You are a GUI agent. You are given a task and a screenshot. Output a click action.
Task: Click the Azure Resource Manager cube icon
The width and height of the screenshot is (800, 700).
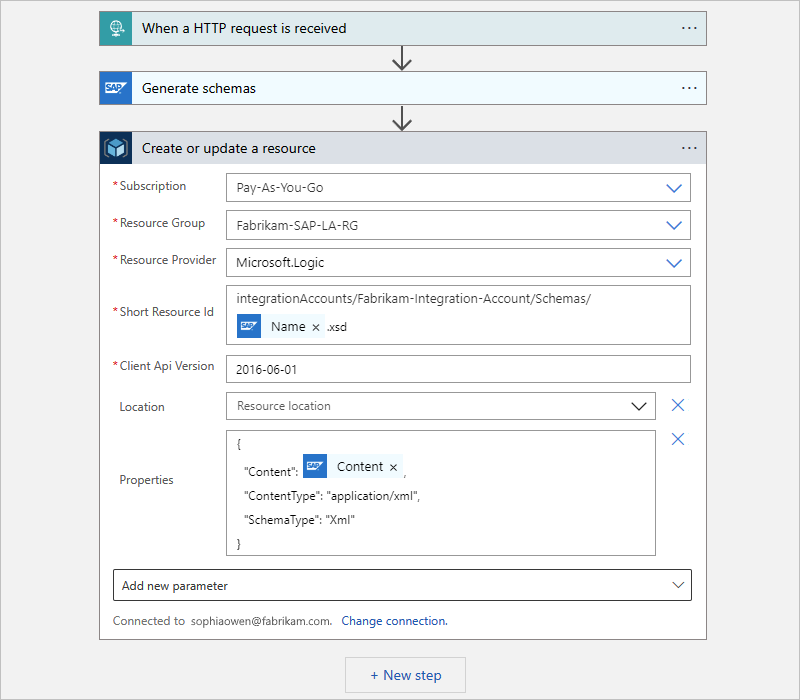(116, 148)
